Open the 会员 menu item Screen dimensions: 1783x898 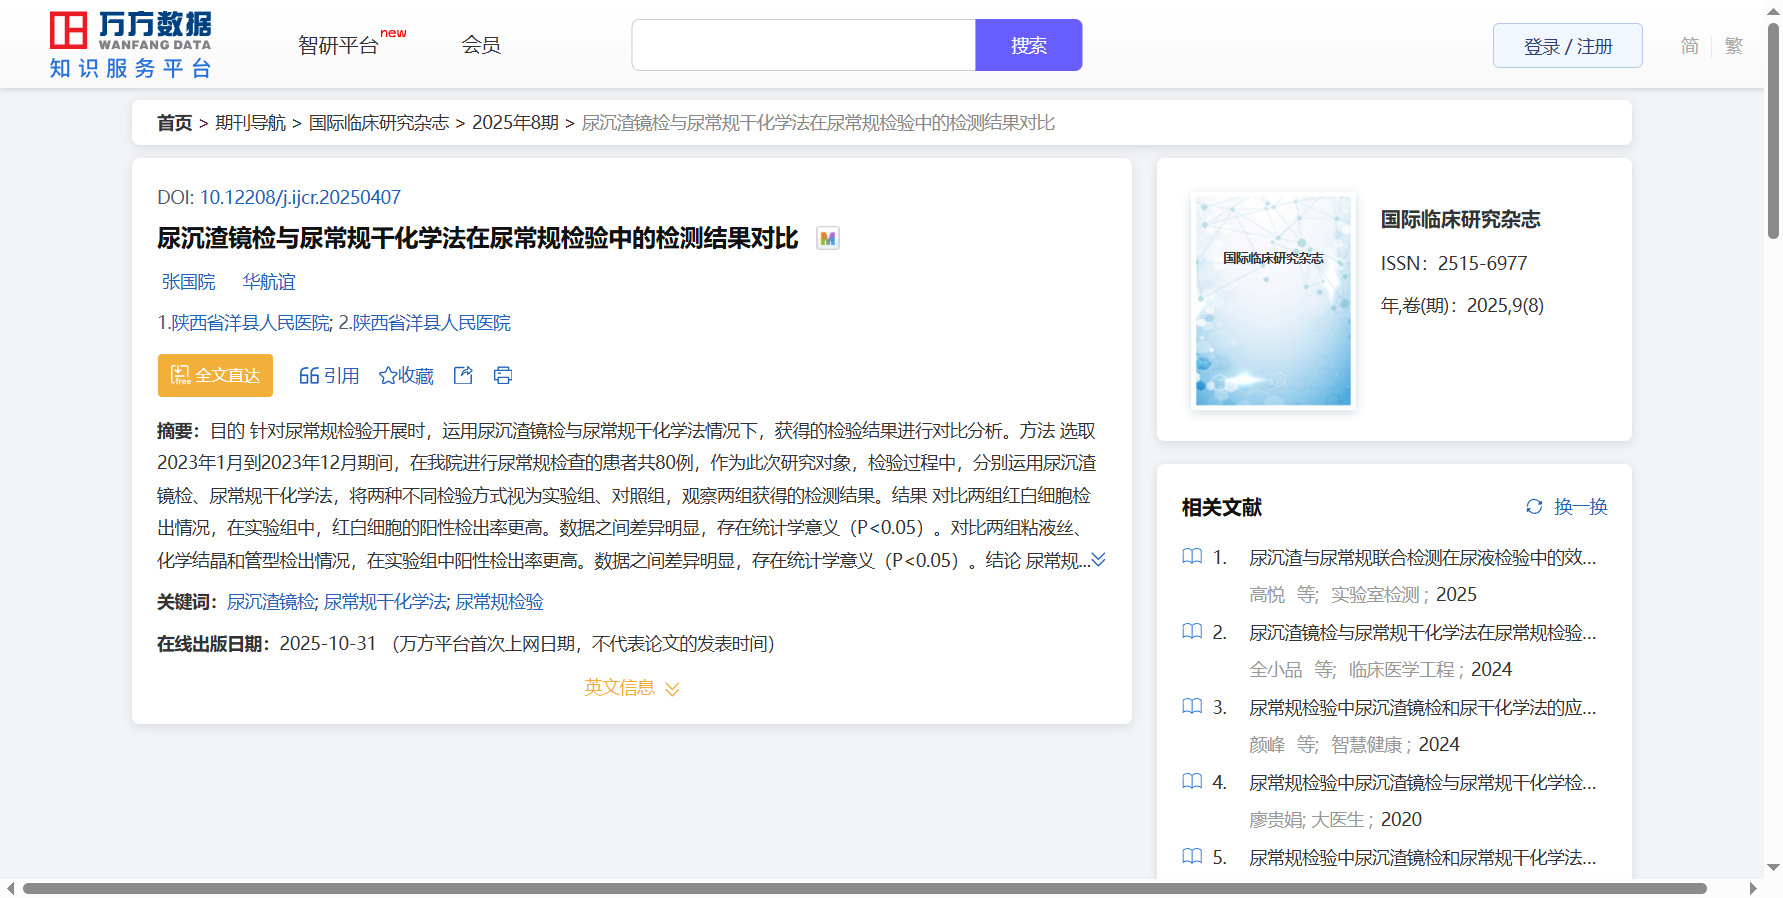pyautogui.click(x=480, y=45)
